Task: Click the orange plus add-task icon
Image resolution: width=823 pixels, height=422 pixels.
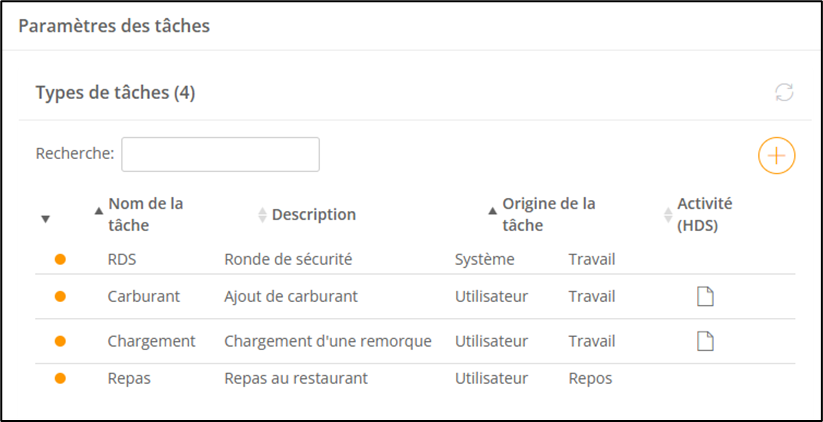Action: 776,156
